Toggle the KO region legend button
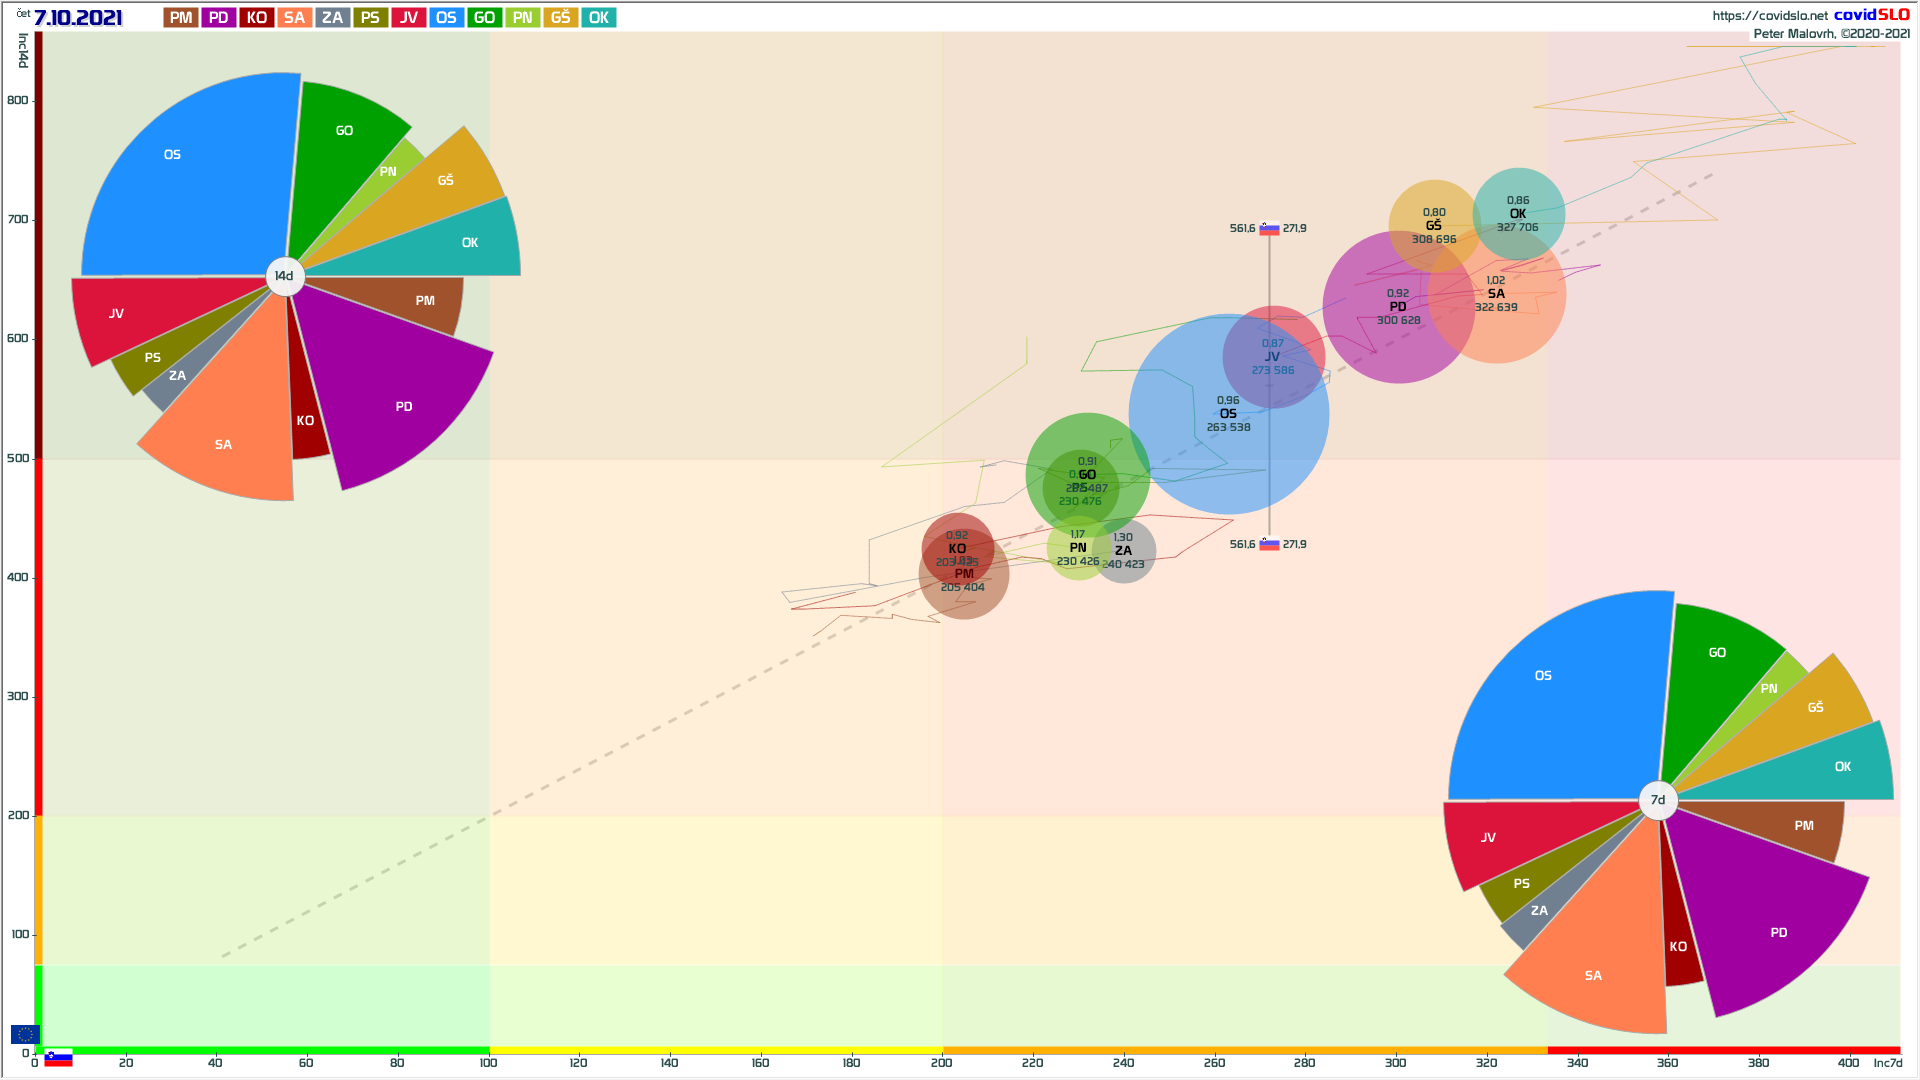 click(x=257, y=18)
